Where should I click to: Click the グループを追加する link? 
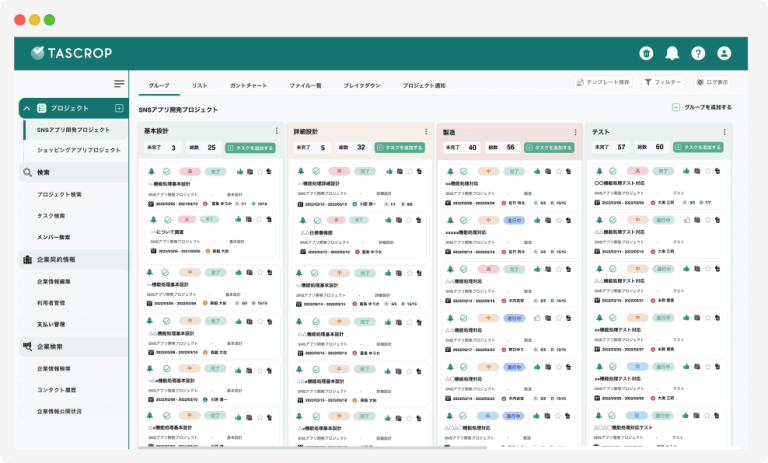click(702, 107)
